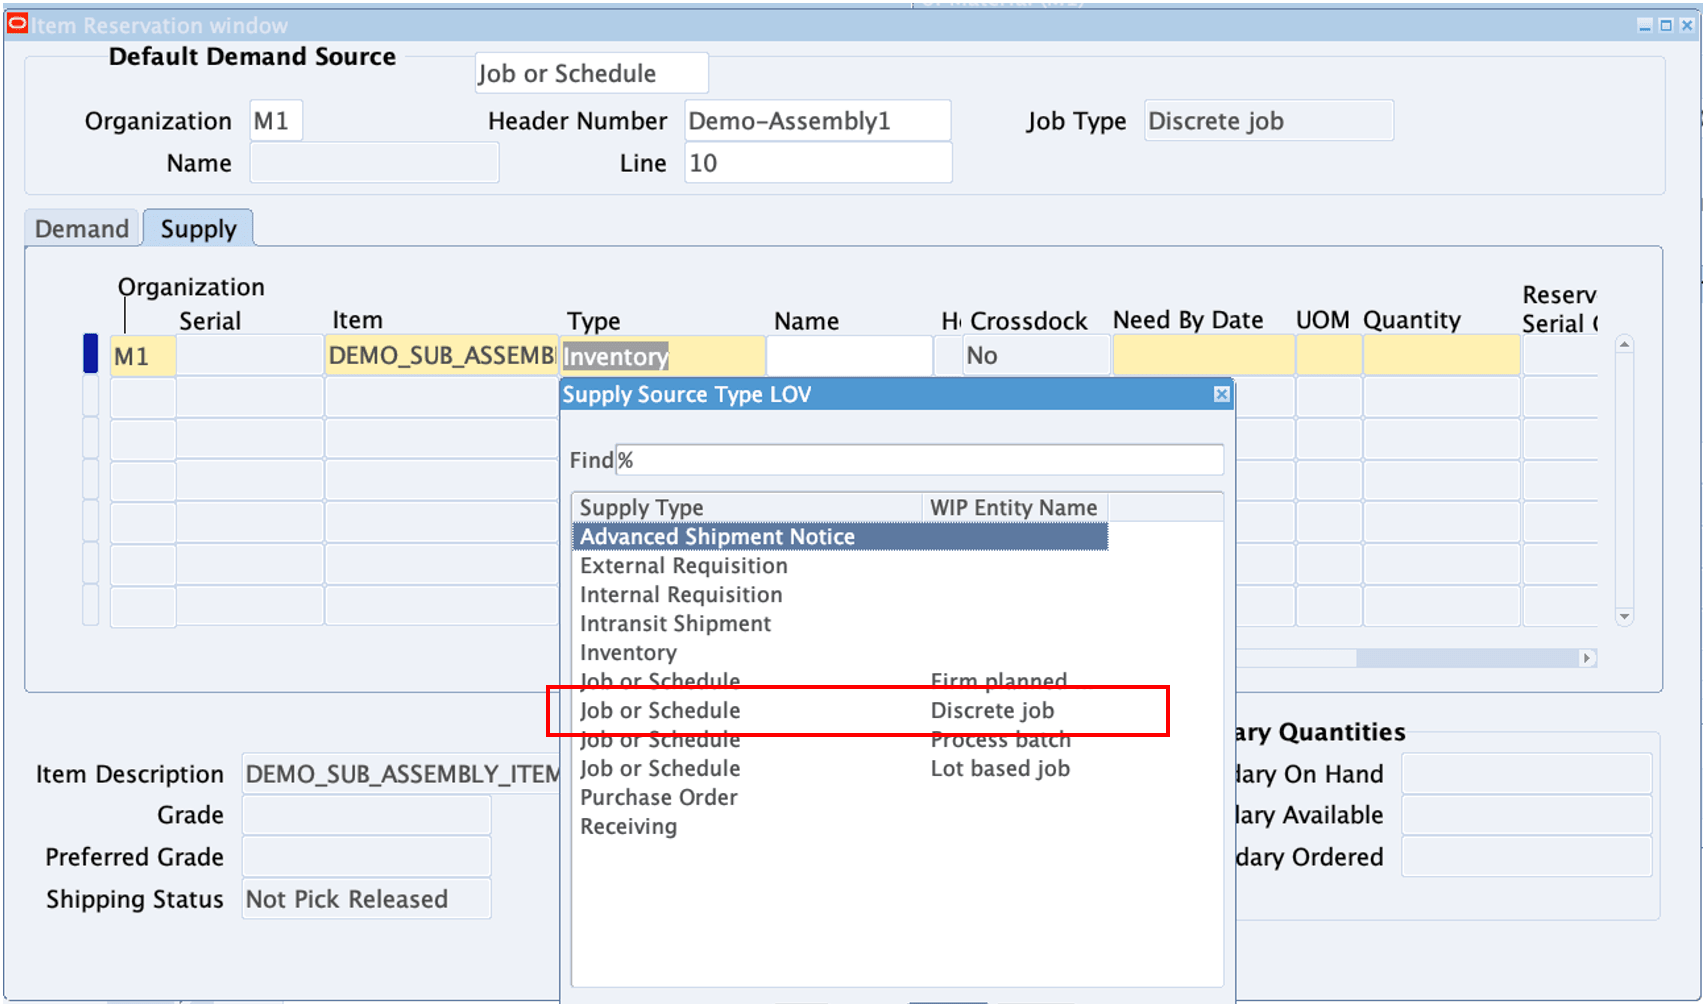Select the first supply row's record selector
1706x1004 pixels.
(x=89, y=355)
